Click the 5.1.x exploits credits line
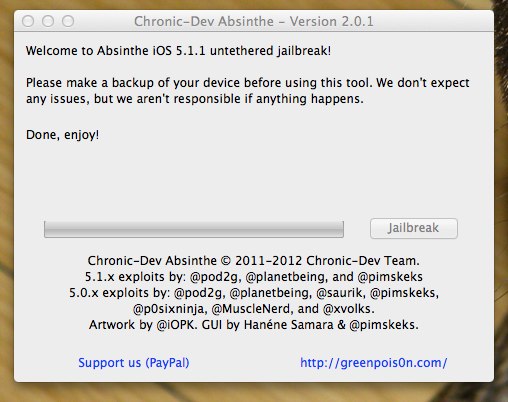 tap(254, 277)
